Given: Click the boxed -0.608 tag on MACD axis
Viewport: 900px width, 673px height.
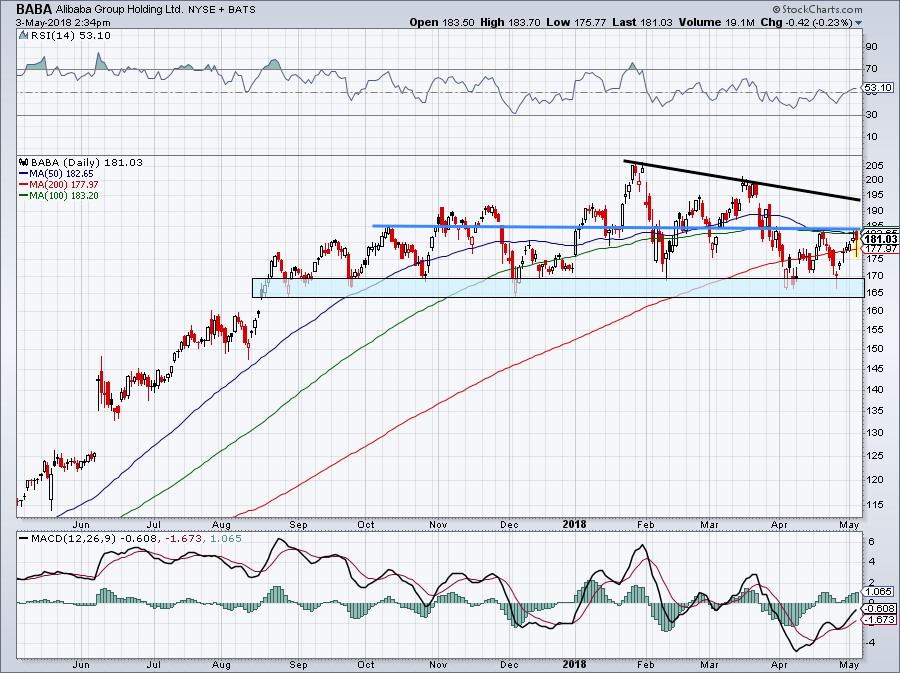Looking at the screenshot, I should (879, 608).
